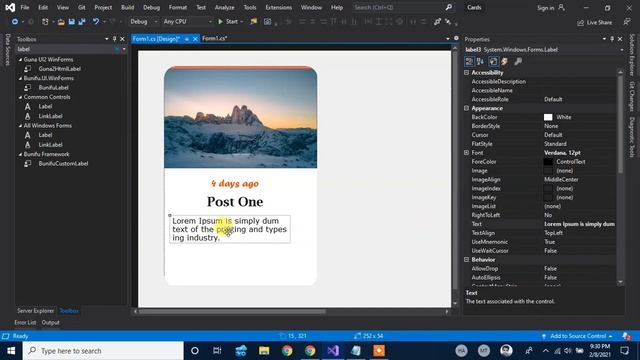
Task: Clear the Toolbox search box text
Action: click(x=117, y=49)
